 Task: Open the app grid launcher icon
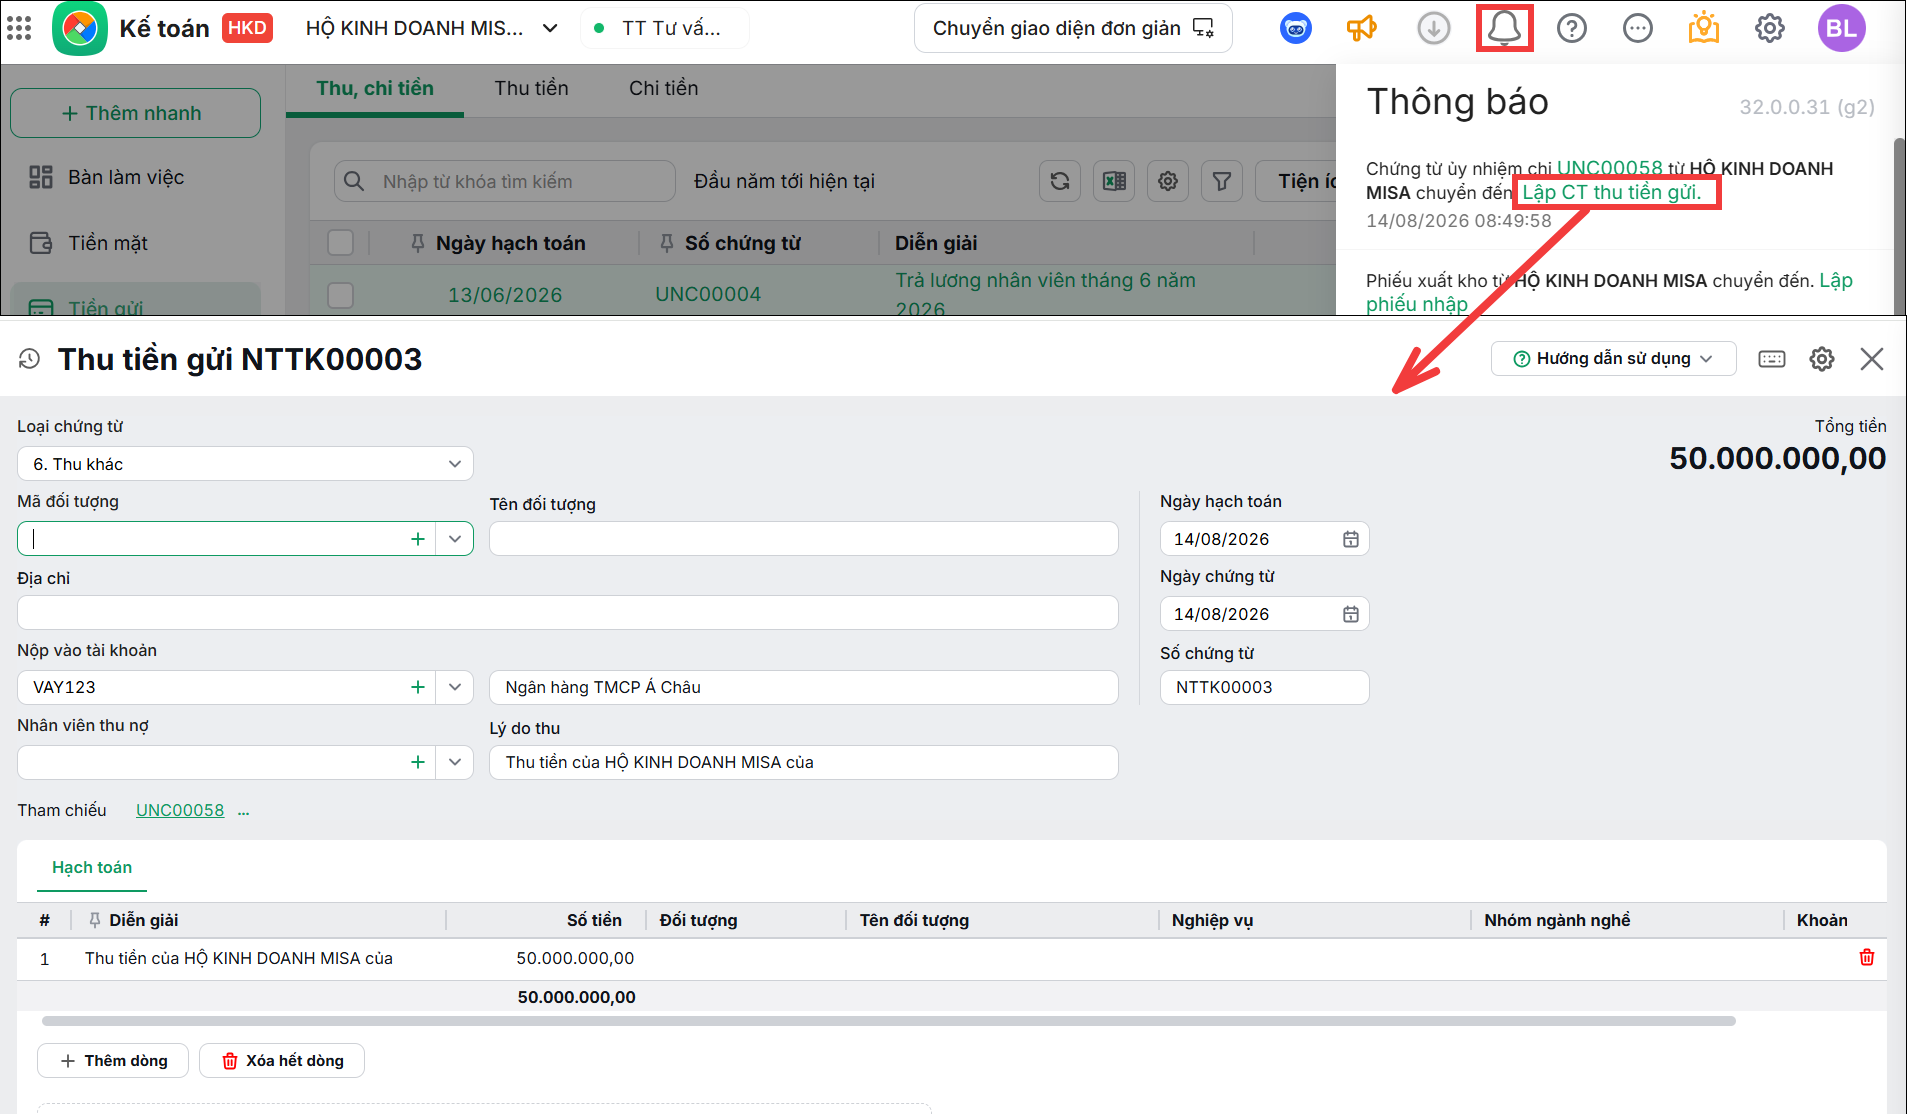coord(19,28)
